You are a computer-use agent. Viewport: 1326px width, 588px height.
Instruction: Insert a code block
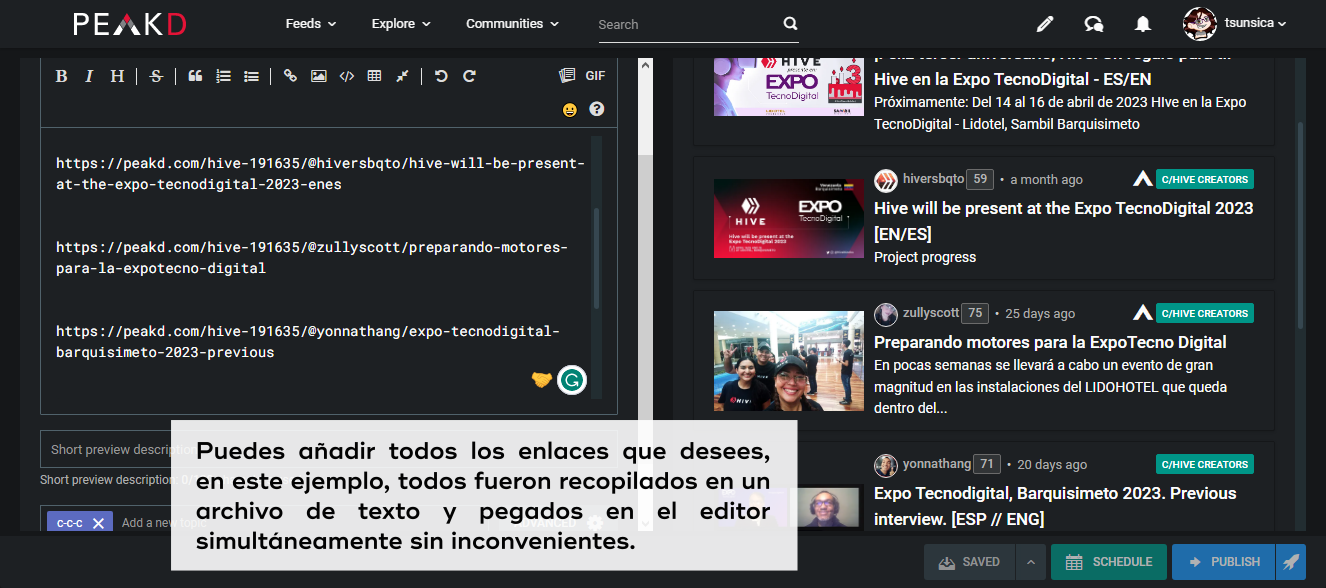tap(346, 76)
